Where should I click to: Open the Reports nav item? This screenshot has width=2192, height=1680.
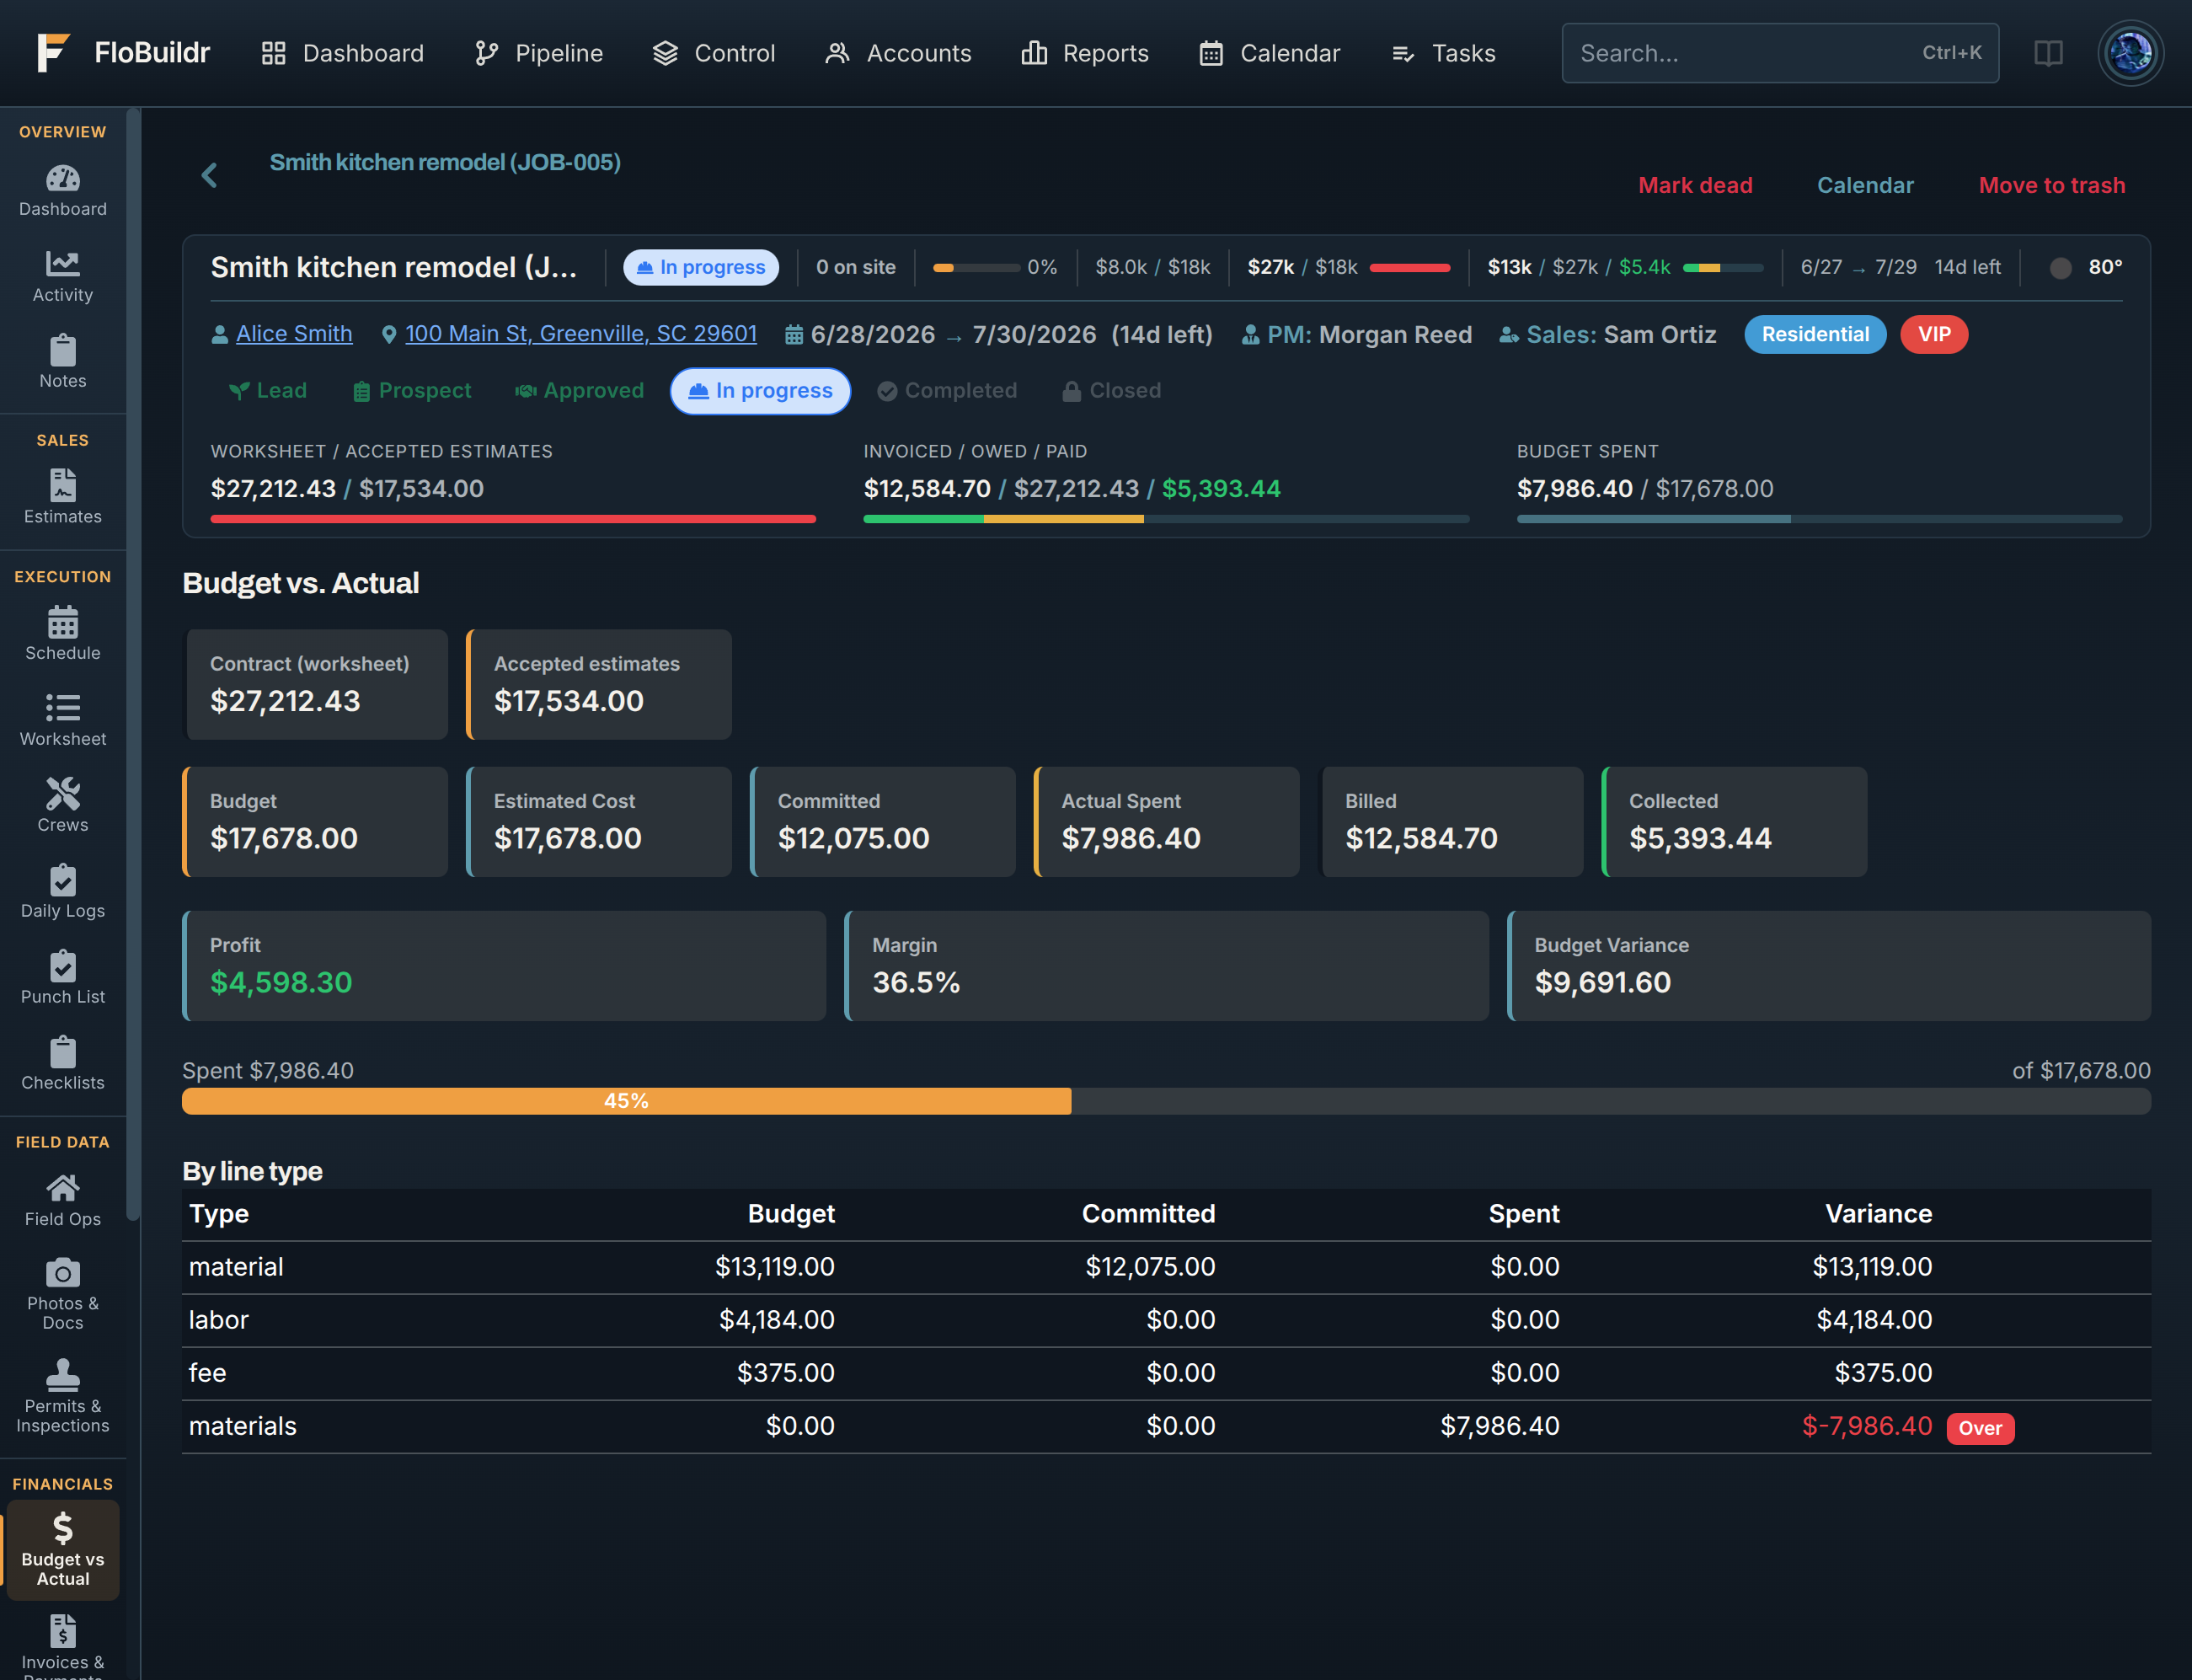pos(1085,53)
